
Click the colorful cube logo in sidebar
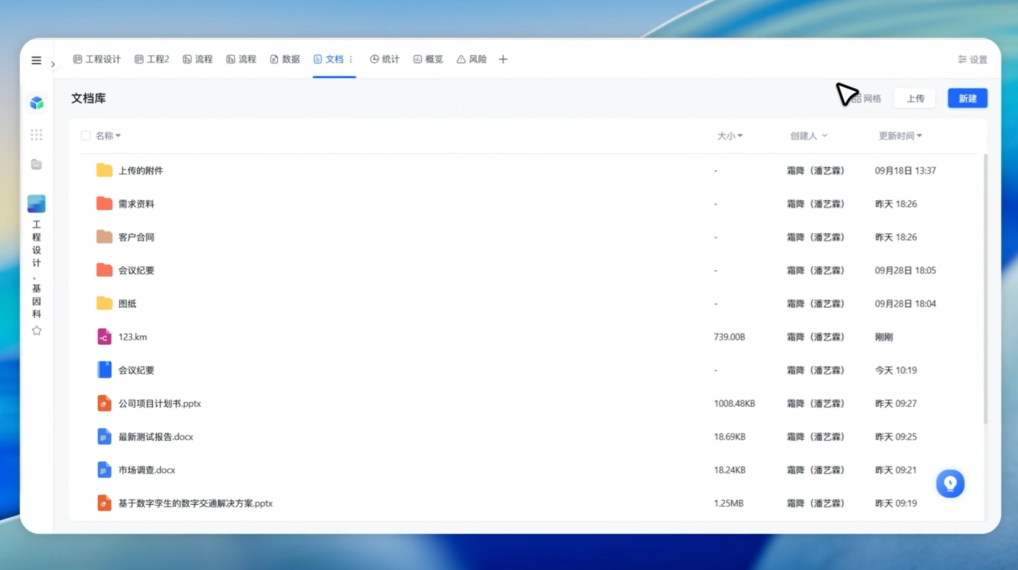(x=36, y=102)
